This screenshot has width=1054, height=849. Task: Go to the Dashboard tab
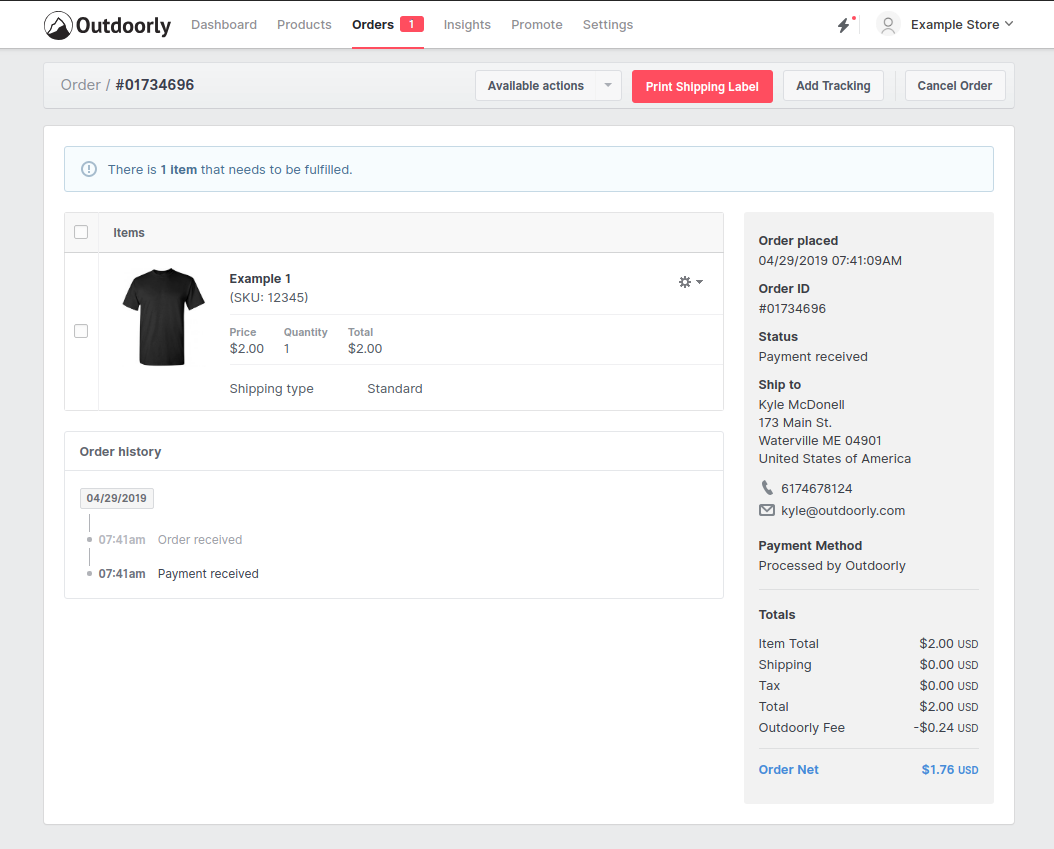224,25
